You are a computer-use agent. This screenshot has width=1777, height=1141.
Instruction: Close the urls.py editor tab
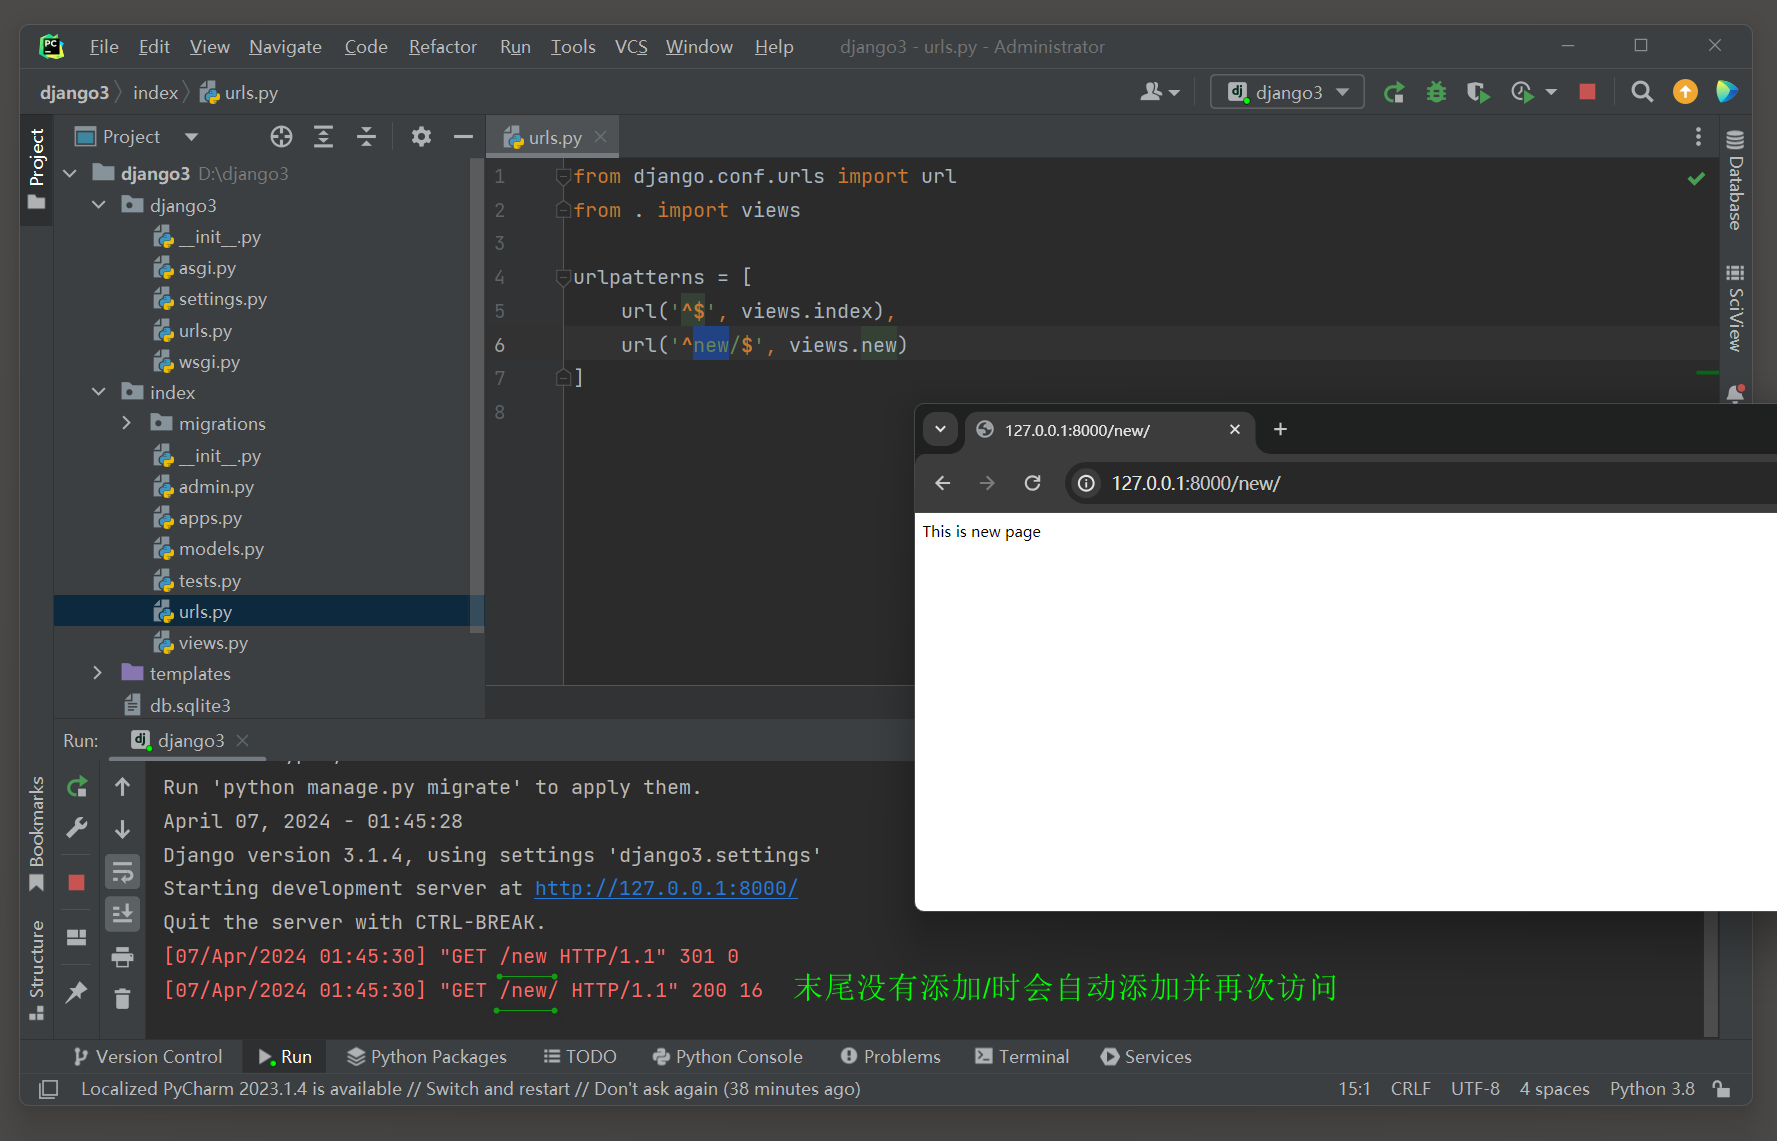click(600, 137)
